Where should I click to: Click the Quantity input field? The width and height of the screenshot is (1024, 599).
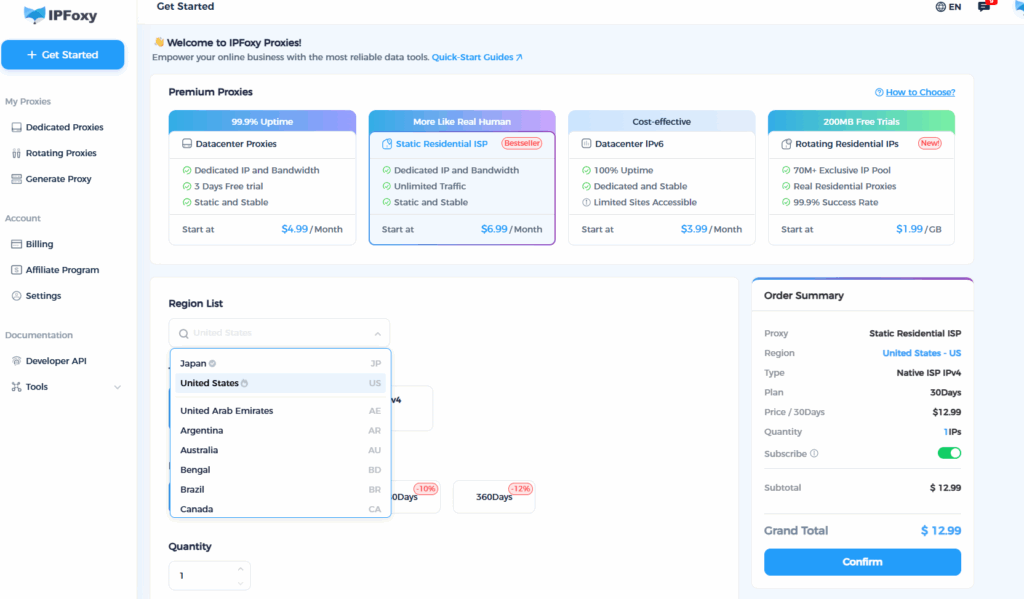point(200,576)
